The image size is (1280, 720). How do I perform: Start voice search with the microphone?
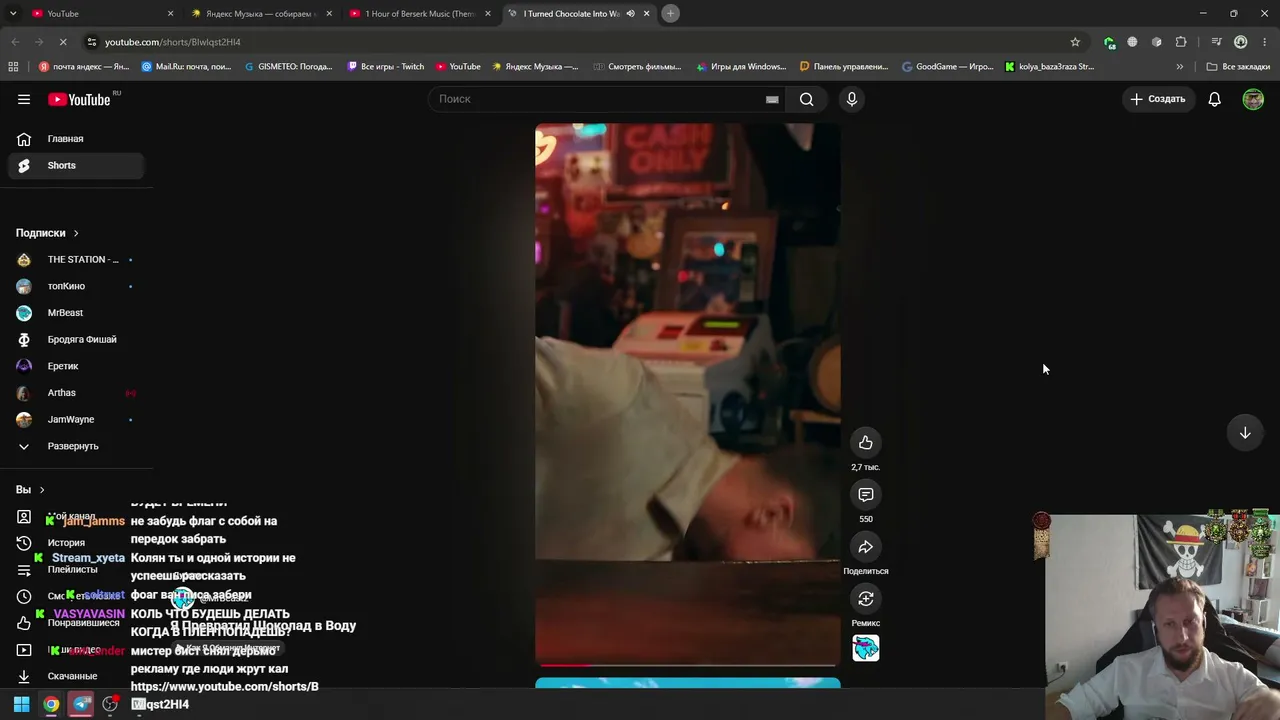(852, 99)
